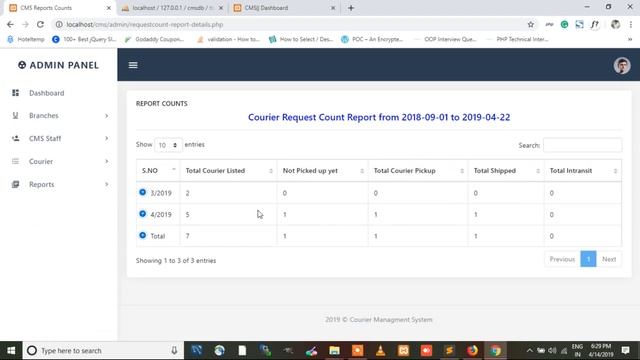This screenshot has height=360, width=640.
Task: Expand row details for 3/2019
Action: point(142,192)
